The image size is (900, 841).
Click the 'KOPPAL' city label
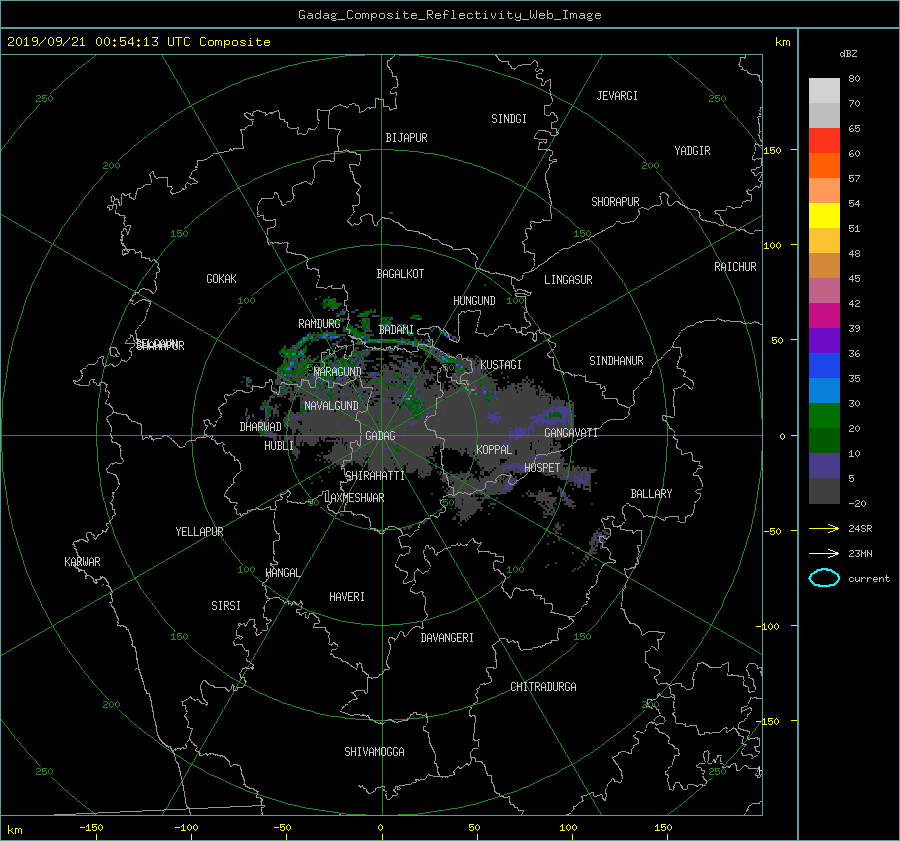click(x=494, y=450)
